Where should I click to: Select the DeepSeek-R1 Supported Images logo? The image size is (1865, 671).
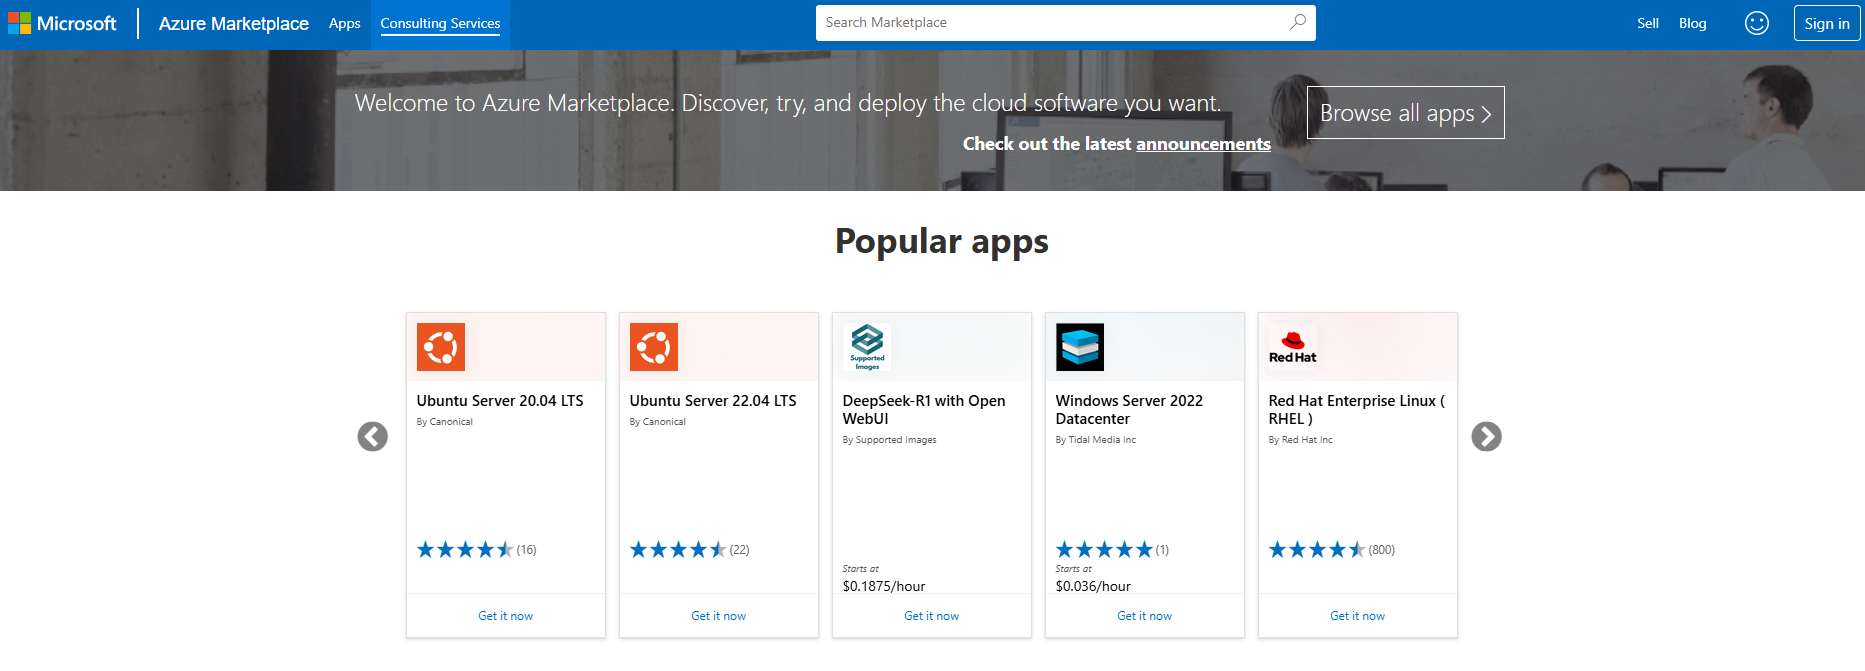pos(867,347)
